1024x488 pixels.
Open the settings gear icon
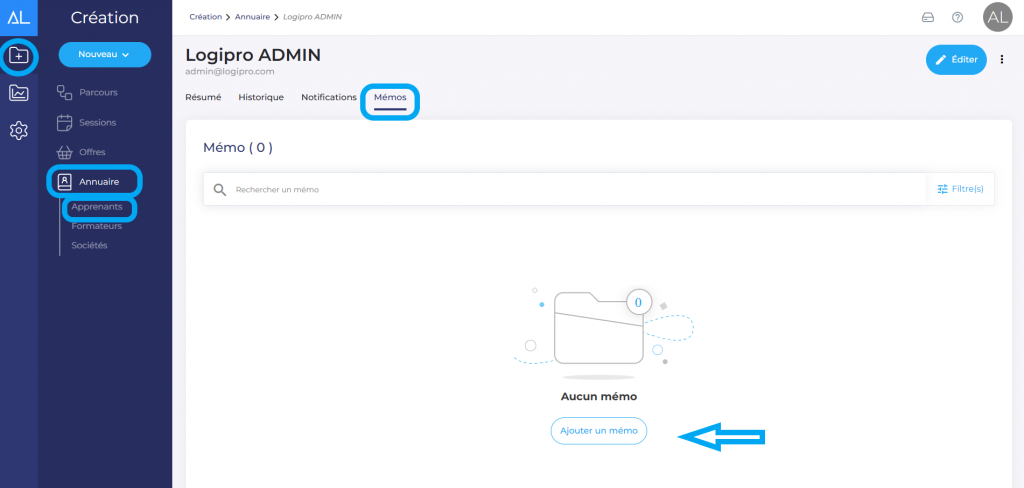point(19,131)
